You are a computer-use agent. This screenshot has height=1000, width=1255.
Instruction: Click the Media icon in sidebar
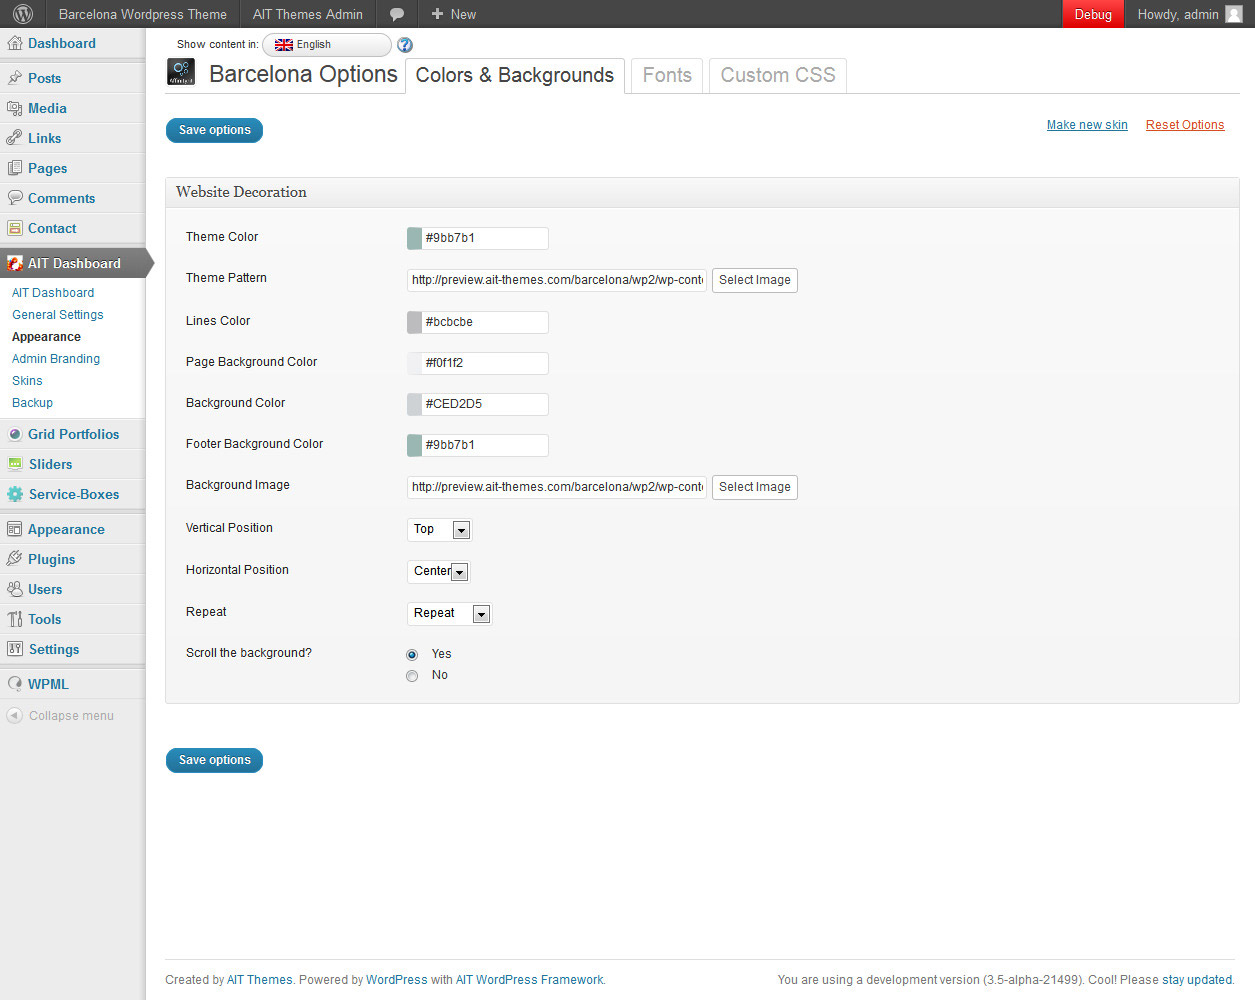(15, 108)
